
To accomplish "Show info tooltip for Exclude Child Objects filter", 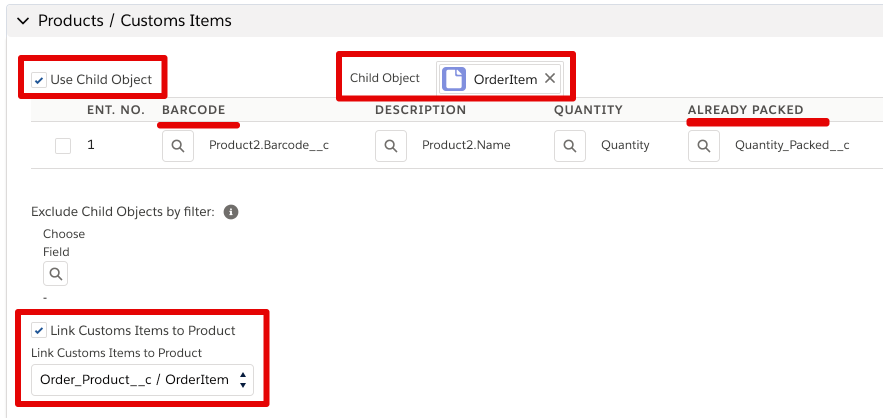I will tap(231, 212).
